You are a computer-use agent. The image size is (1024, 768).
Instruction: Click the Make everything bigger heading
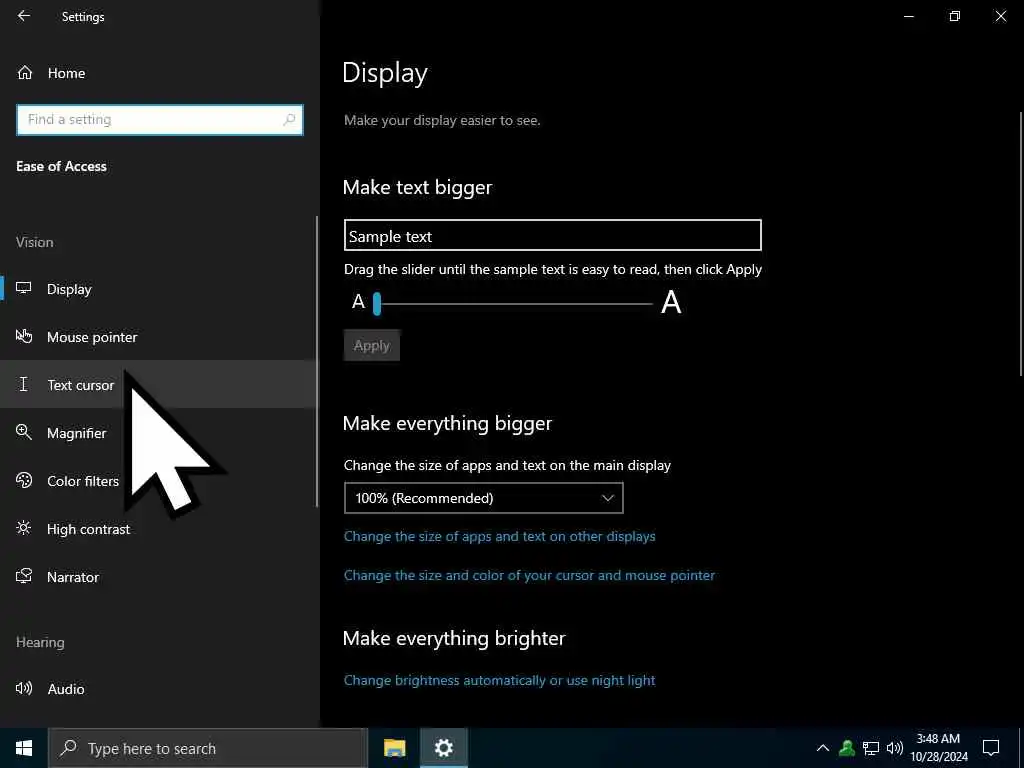click(x=447, y=423)
